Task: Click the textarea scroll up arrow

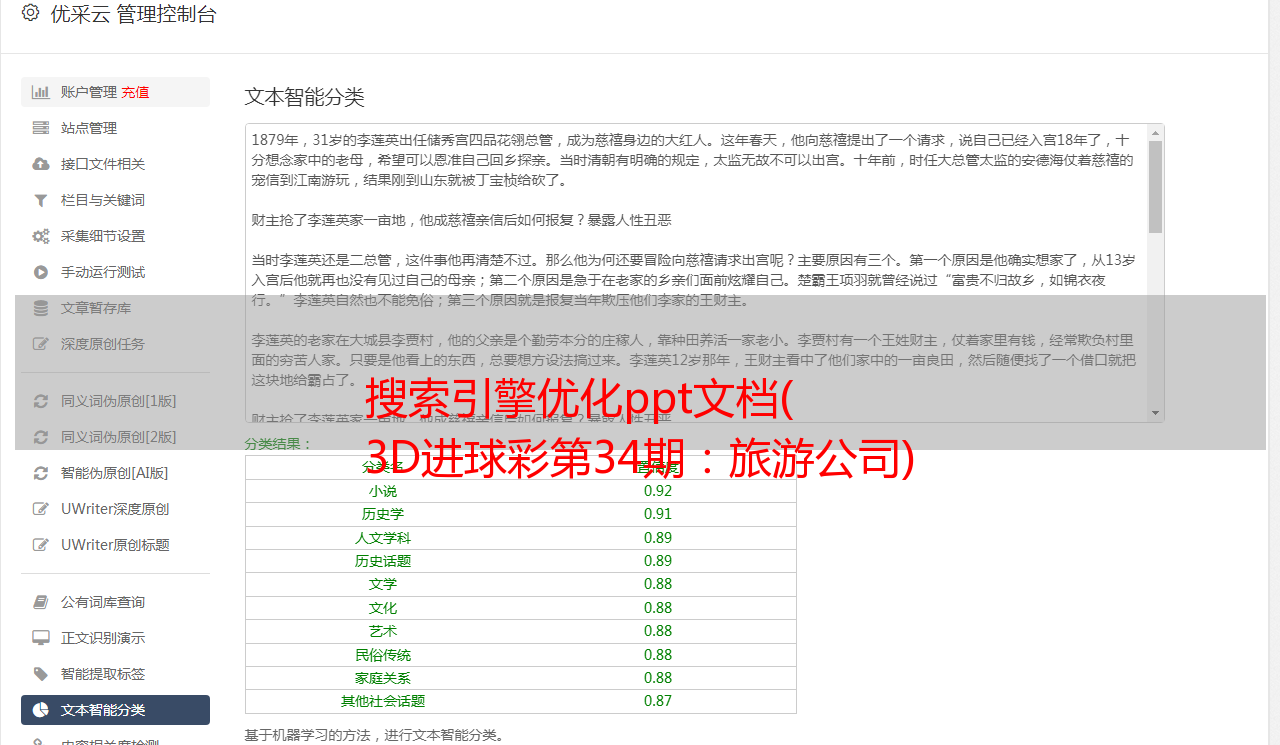Action: 1155,133
